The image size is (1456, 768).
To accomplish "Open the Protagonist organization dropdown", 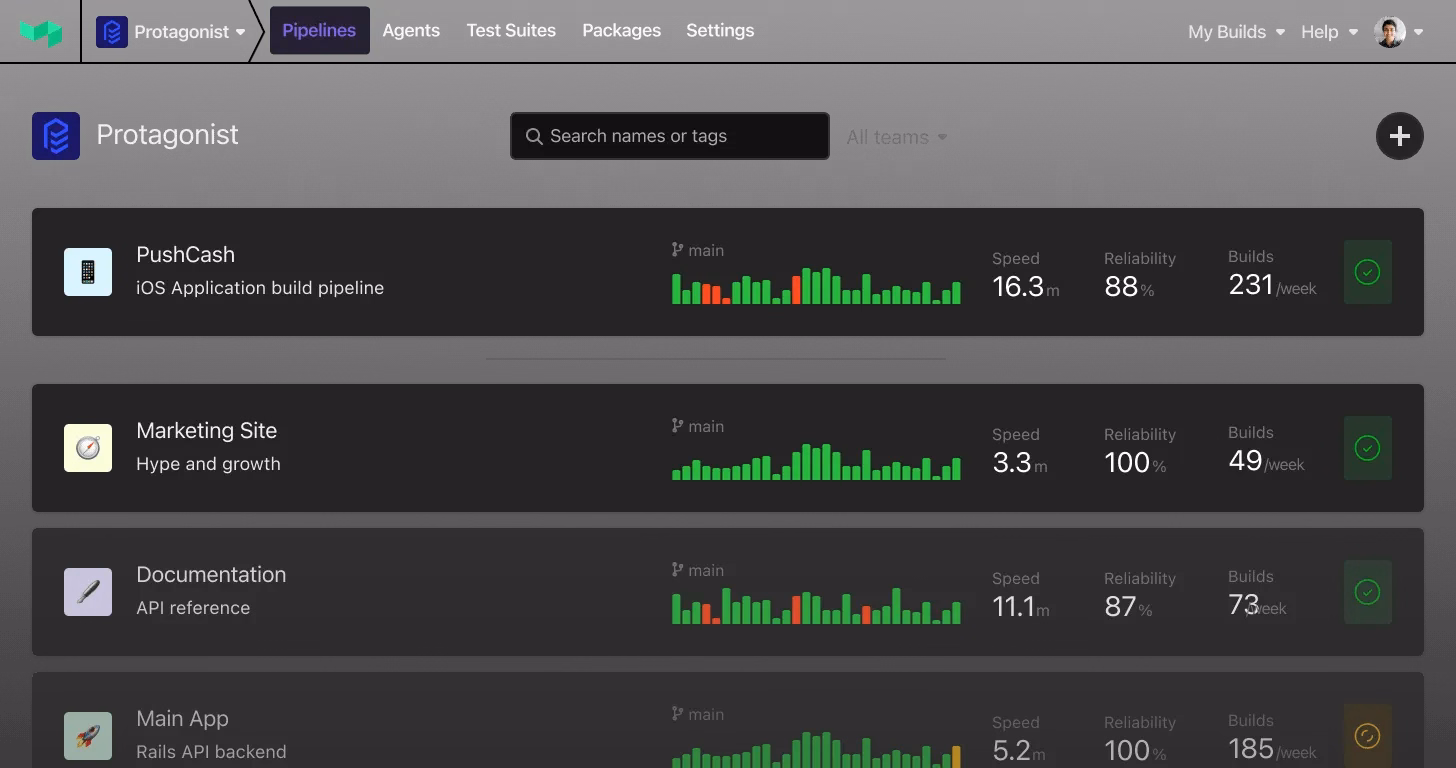I will pos(172,32).
